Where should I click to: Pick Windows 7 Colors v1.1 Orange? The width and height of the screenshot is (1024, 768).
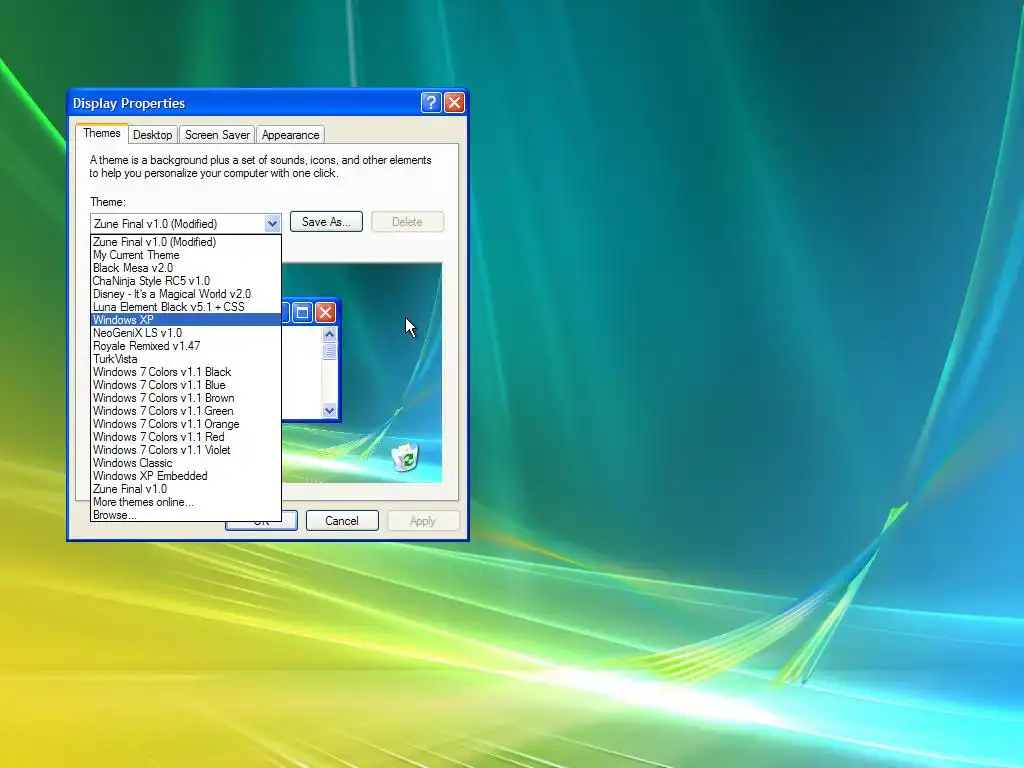tap(185, 424)
